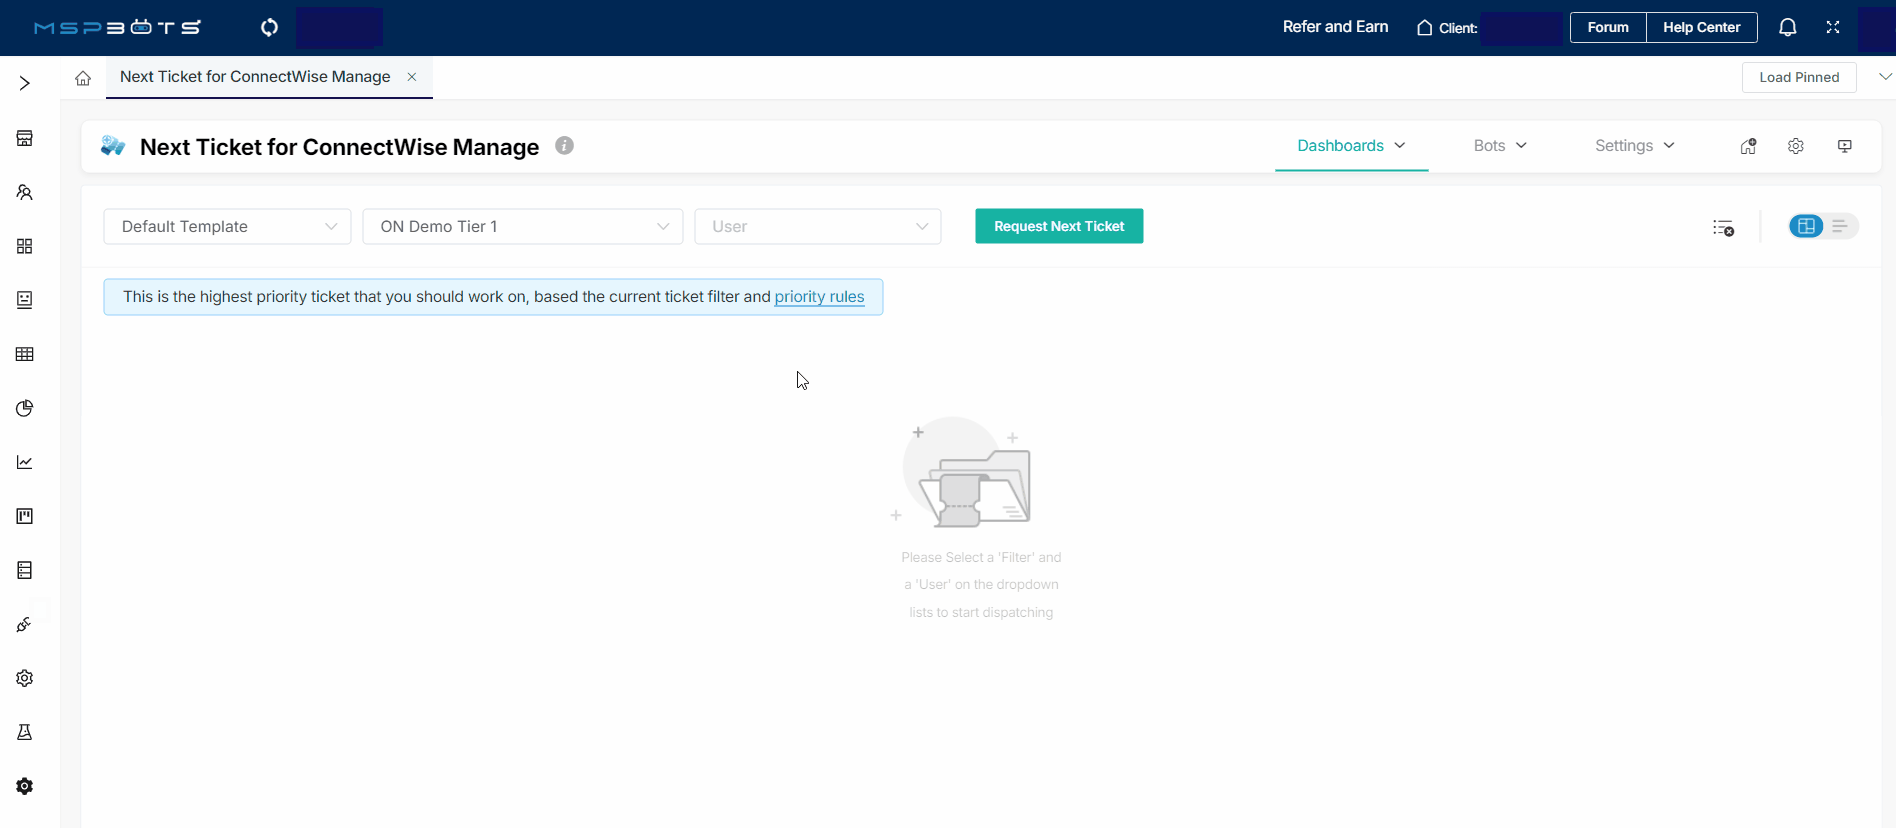Image resolution: width=1896 pixels, height=828 pixels.
Task: Expand the left sidebar with the arrow
Action: pos(25,83)
